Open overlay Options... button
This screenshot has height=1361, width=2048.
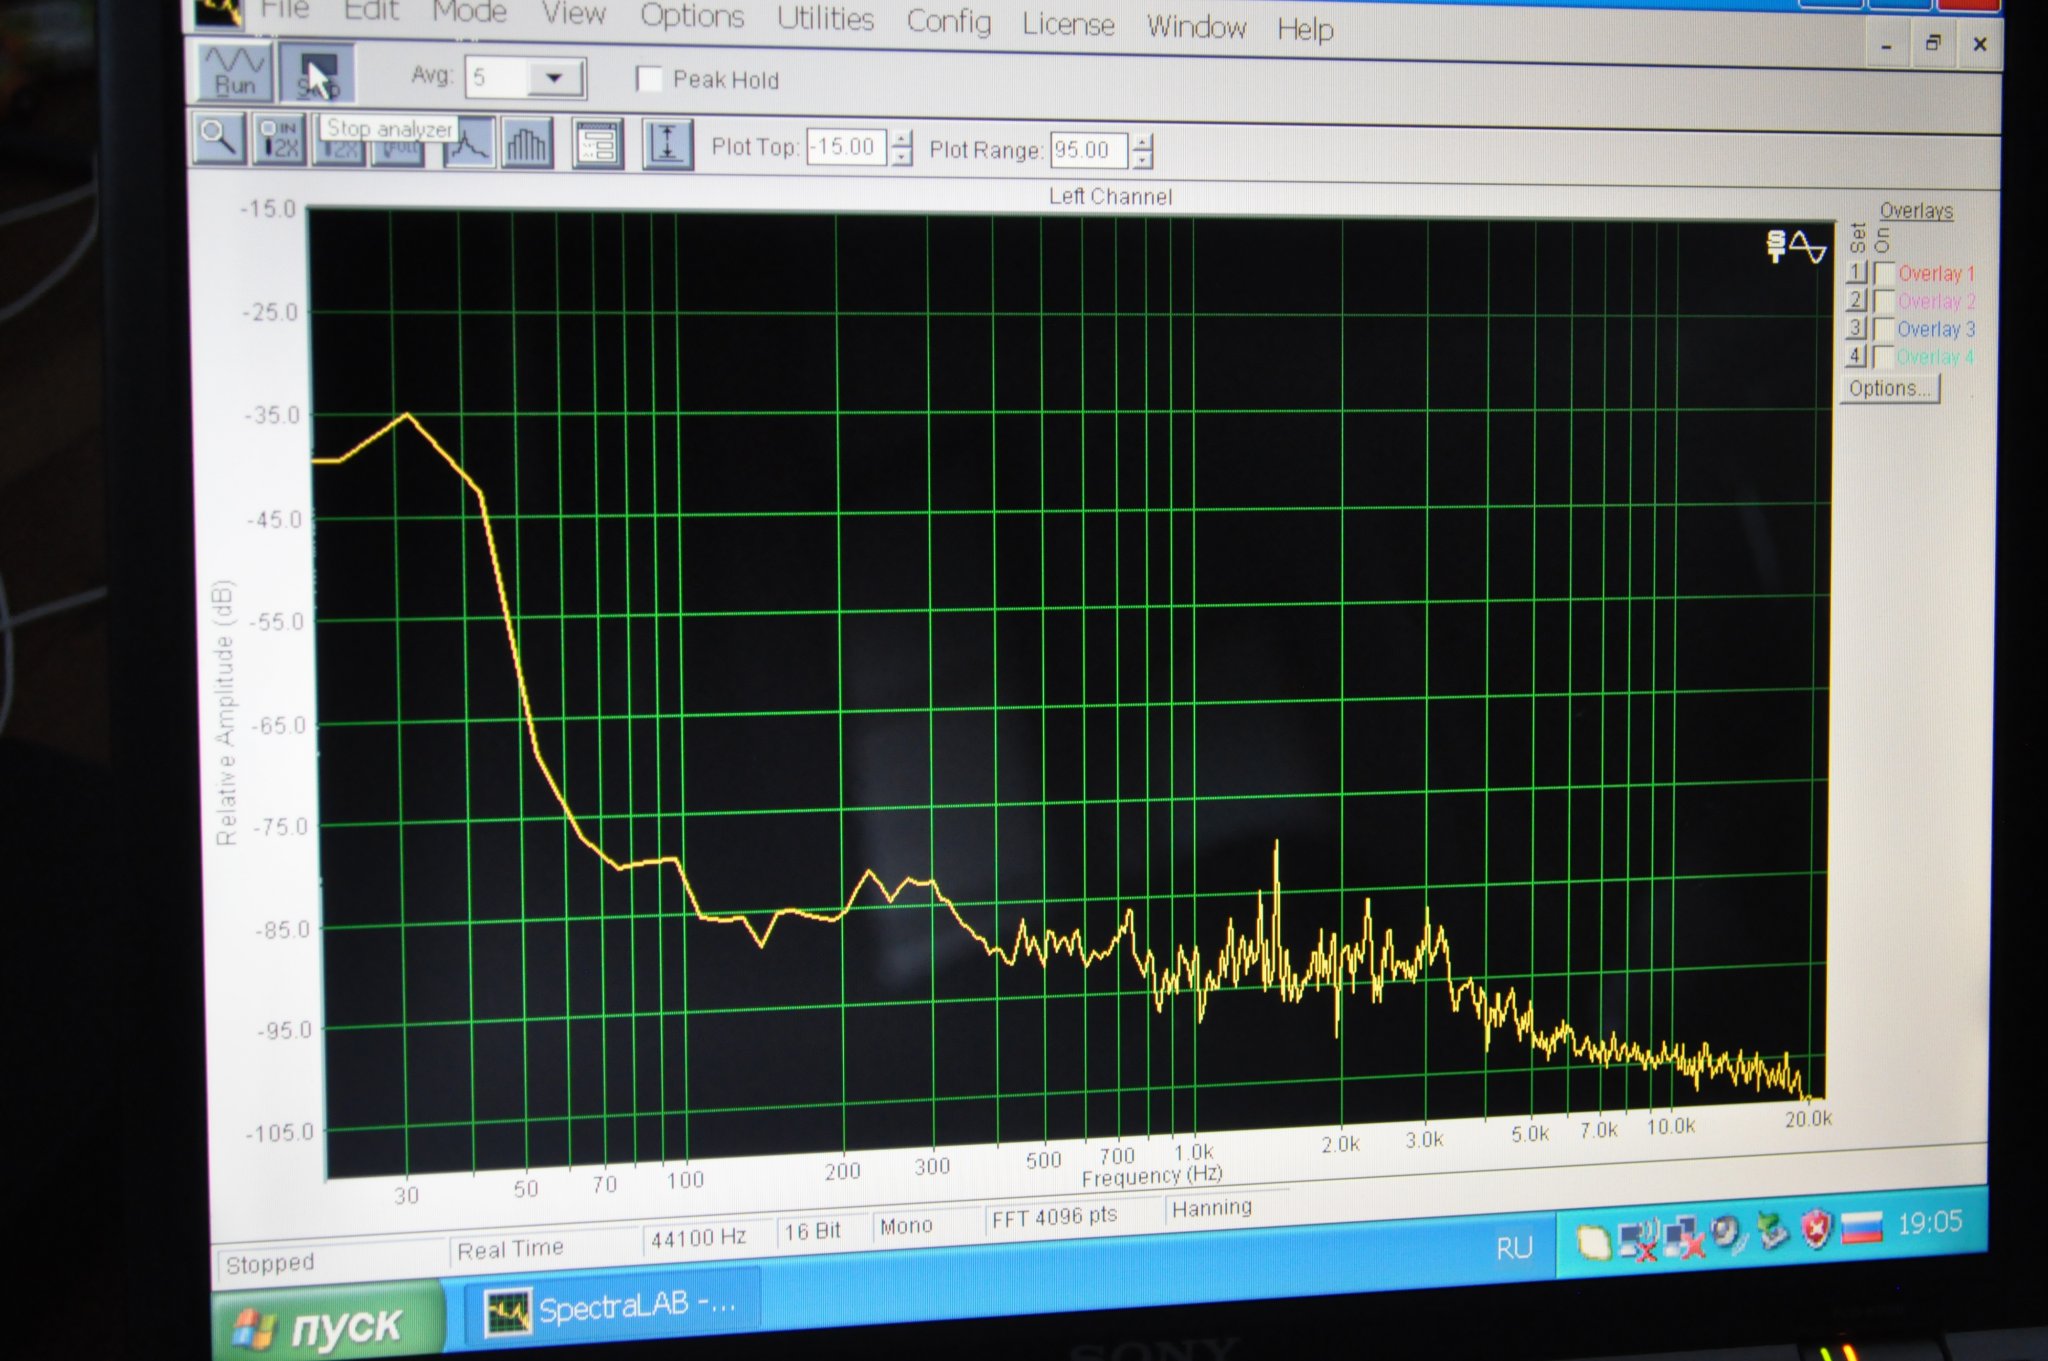coord(1889,388)
